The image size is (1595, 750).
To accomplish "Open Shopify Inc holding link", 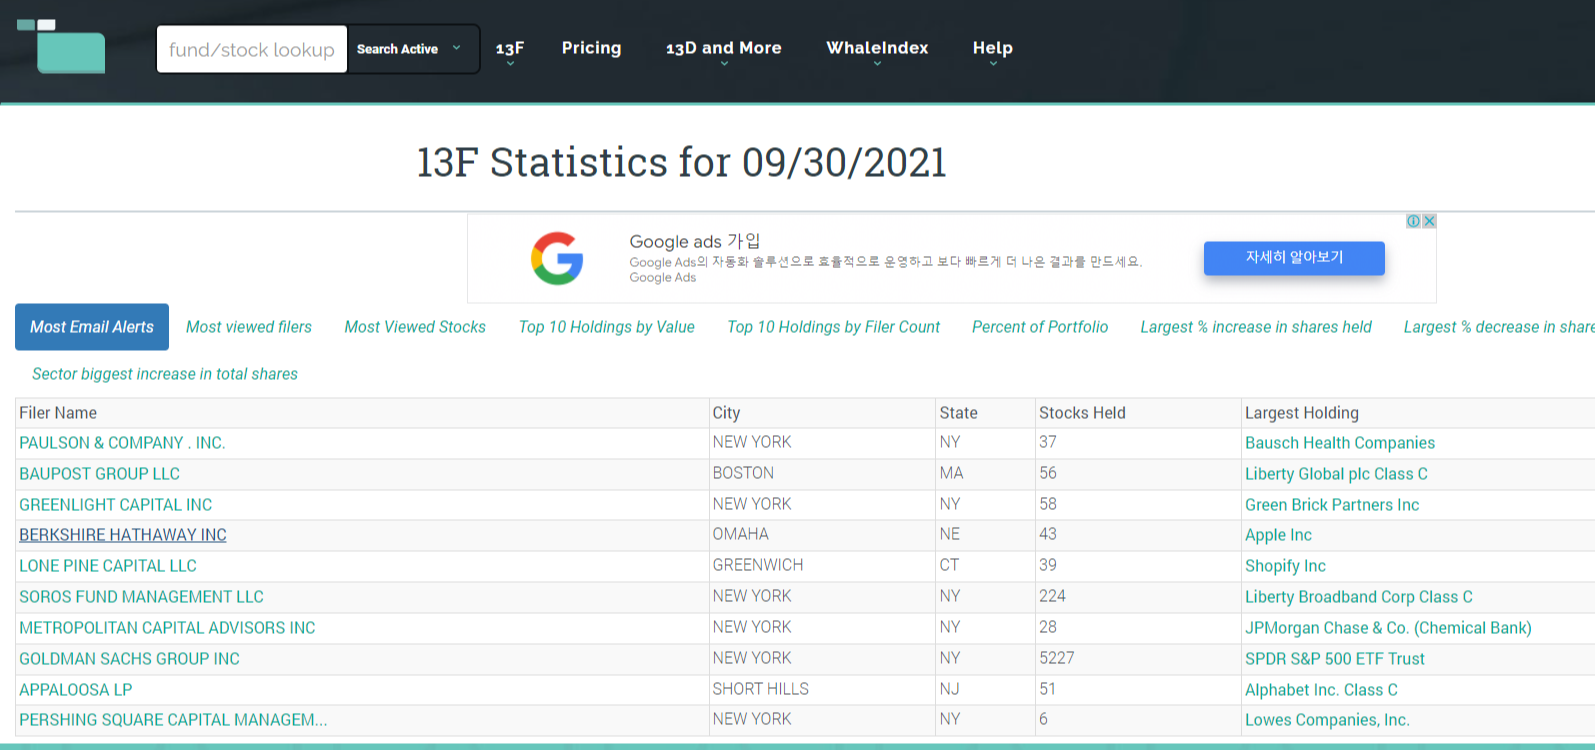I will point(1285,566).
